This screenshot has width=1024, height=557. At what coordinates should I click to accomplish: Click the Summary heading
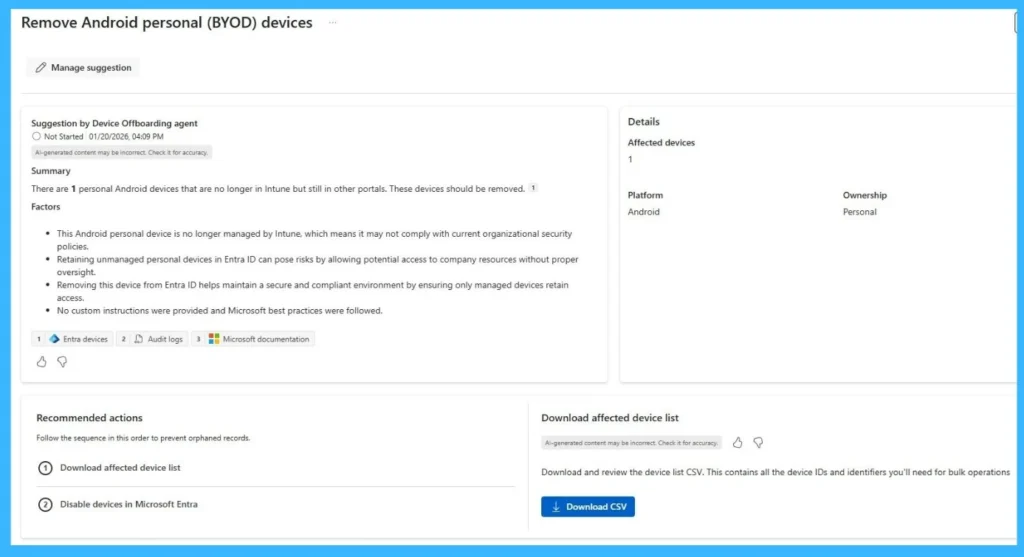pos(51,170)
